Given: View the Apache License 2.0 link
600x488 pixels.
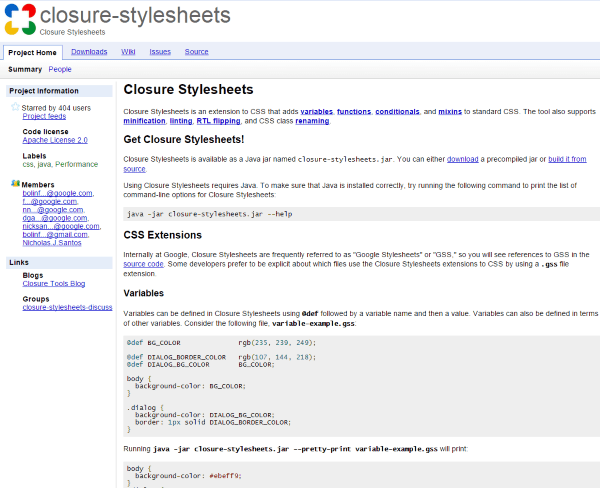Looking at the screenshot, I should click(55, 141).
